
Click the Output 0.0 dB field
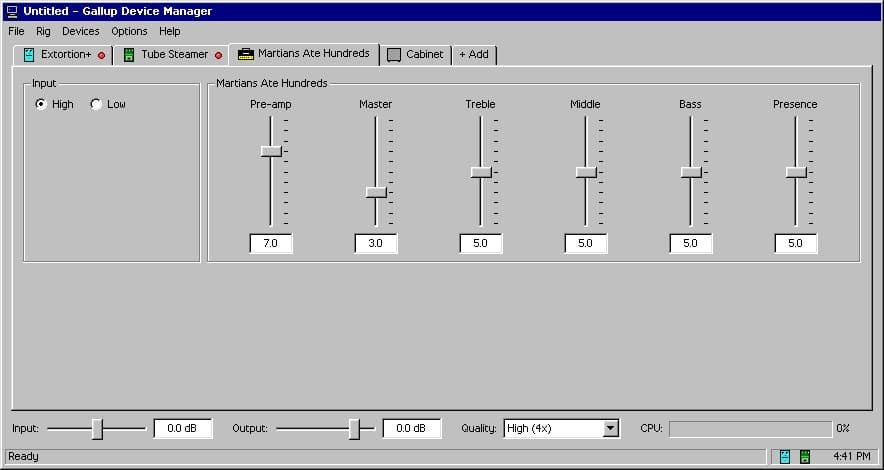412,428
